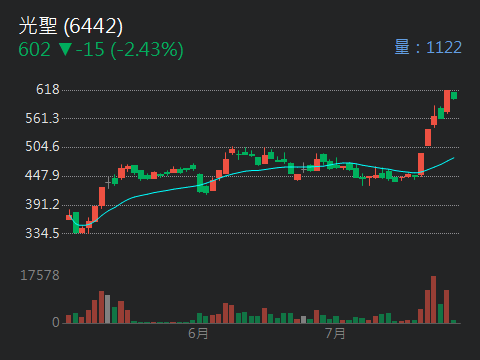Click the percent change (-2.43%)
Image resolution: width=480 pixels, height=360 pixels.
147,51
